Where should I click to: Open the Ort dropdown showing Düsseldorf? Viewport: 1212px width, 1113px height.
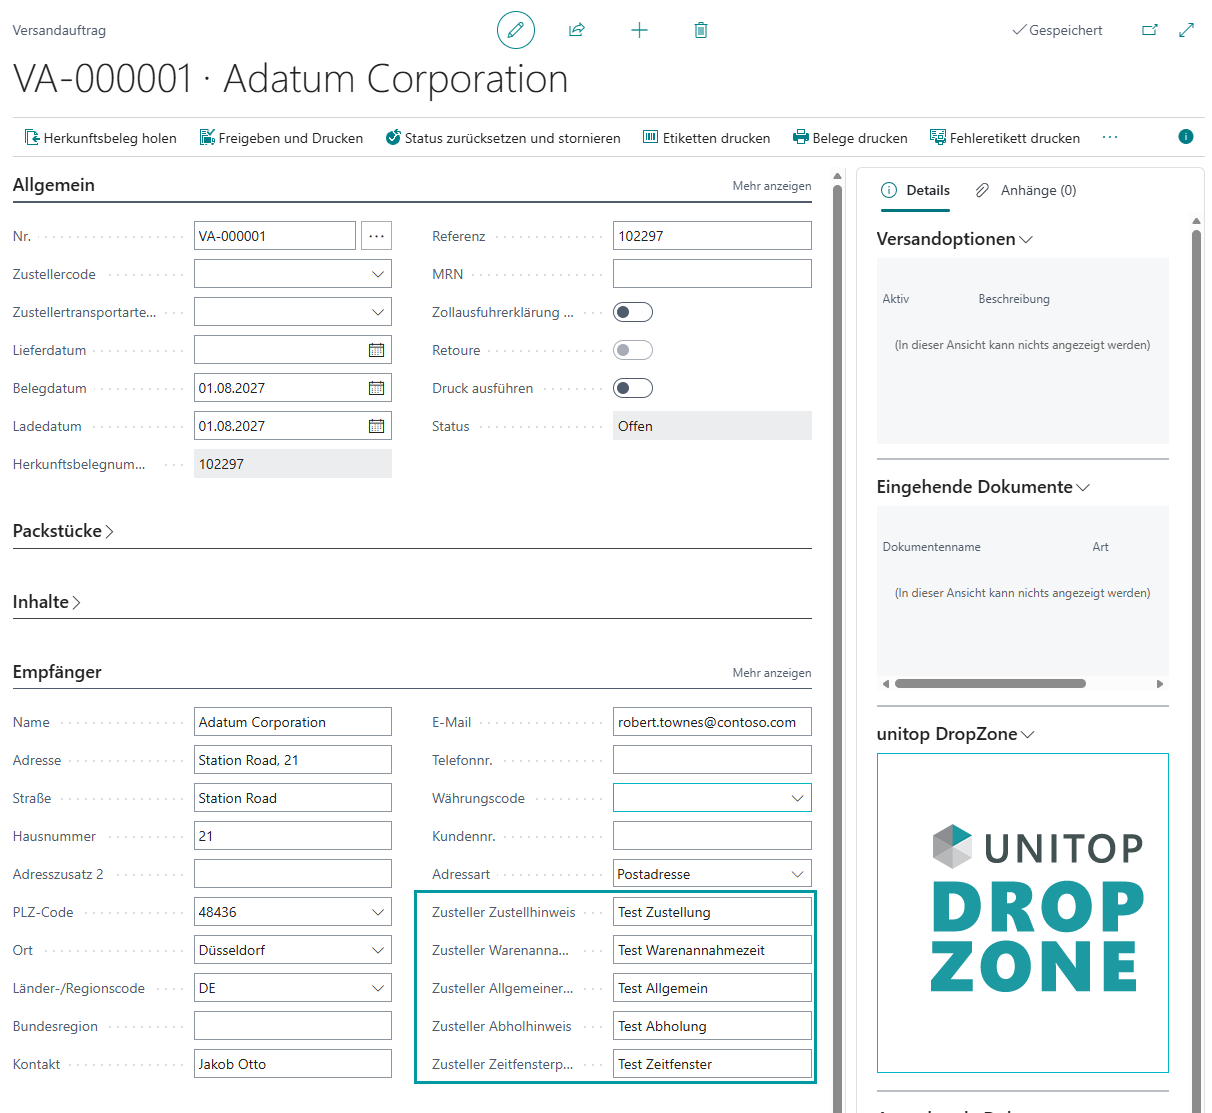pos(378,950)
